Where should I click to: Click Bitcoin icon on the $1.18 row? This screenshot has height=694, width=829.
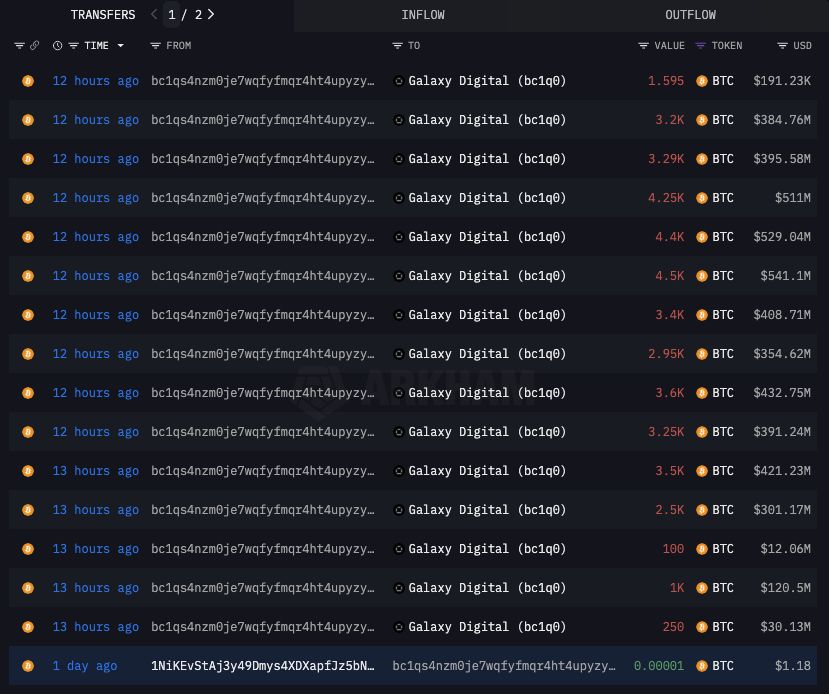28,666
